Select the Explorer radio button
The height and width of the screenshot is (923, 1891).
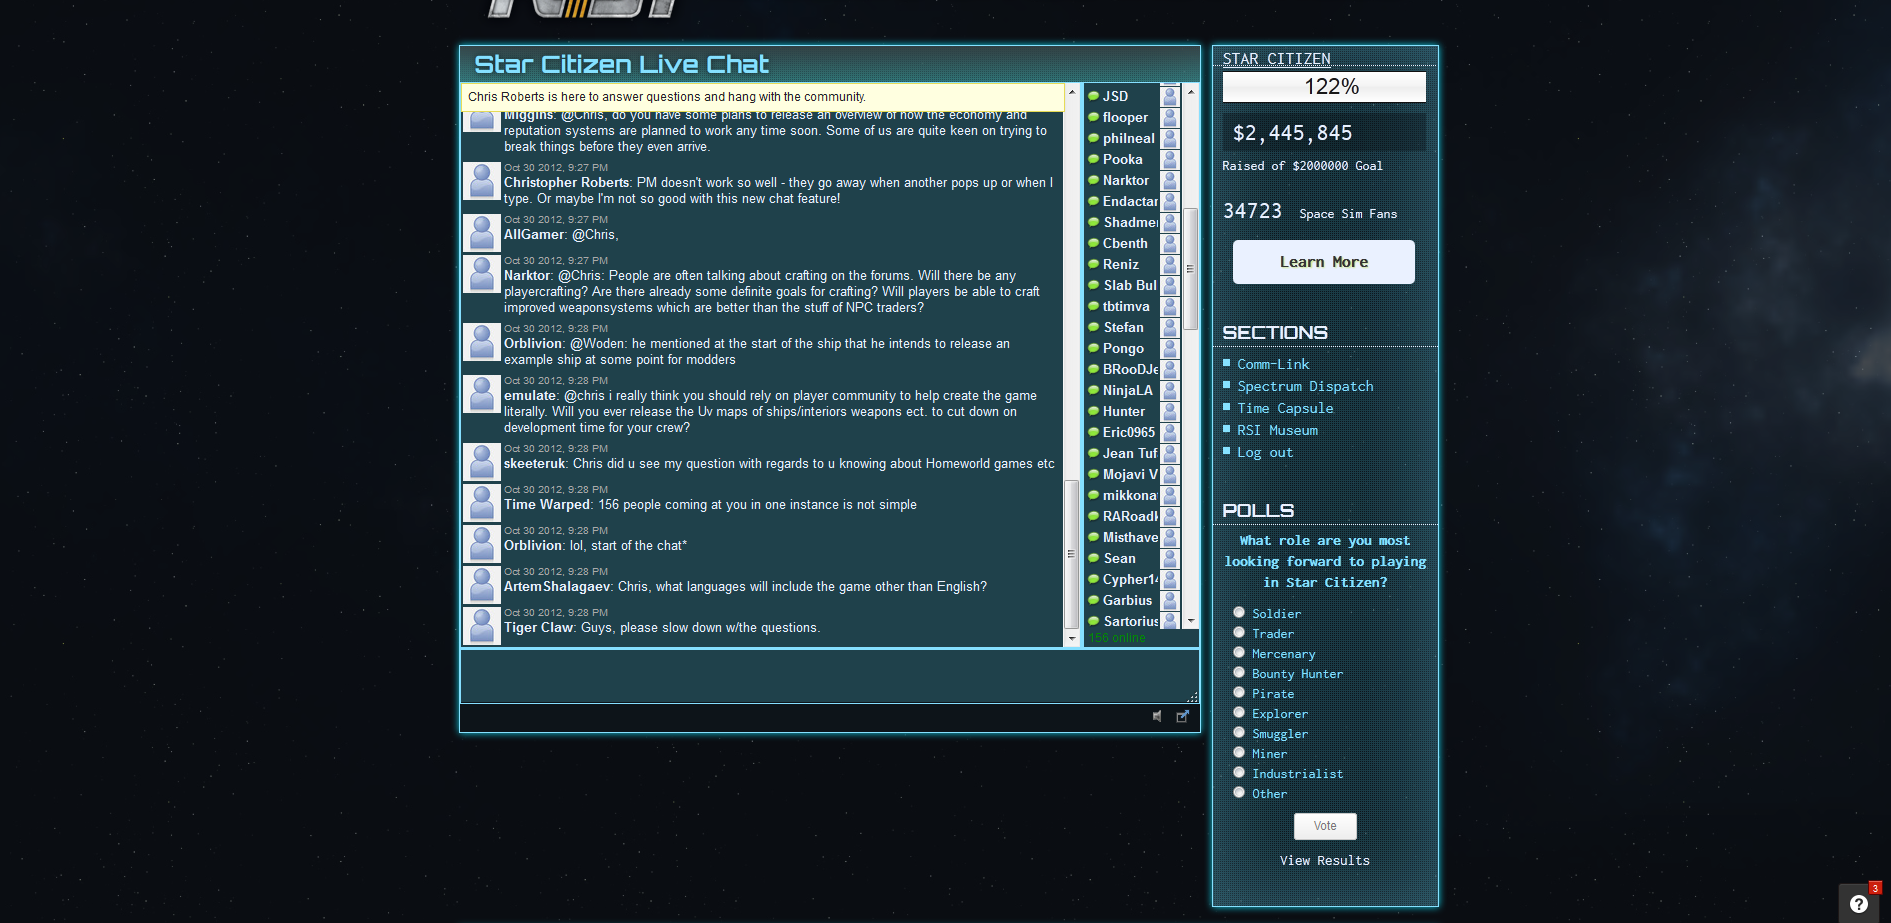[1239, 712]
